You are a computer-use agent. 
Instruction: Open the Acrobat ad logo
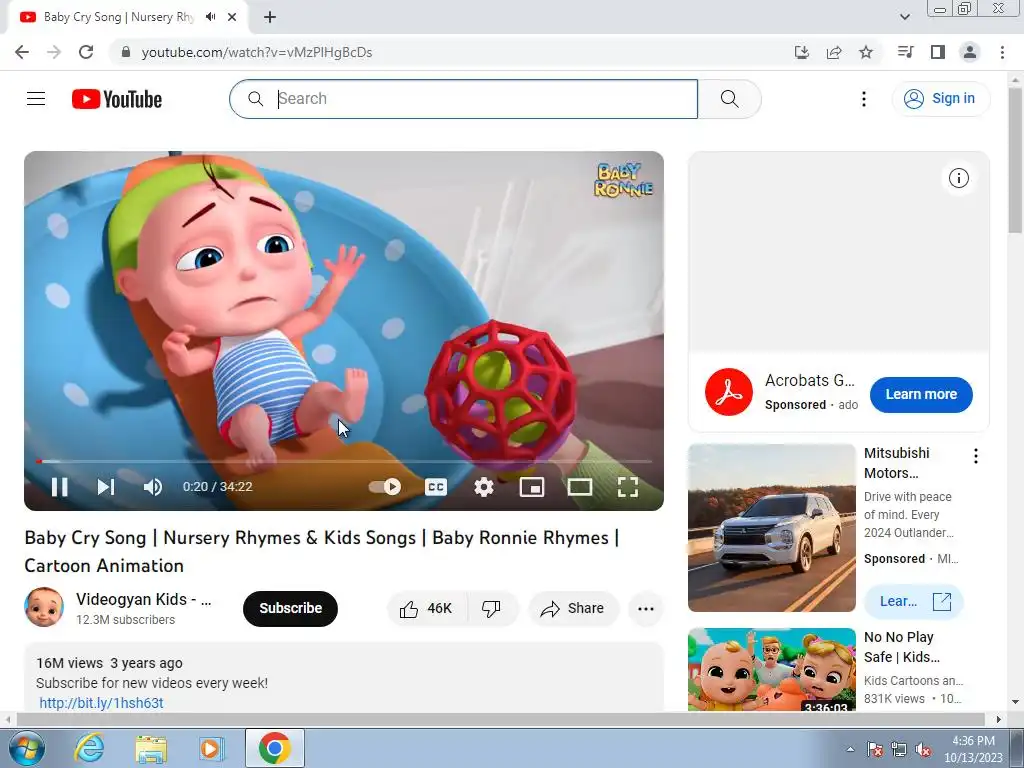point(729,392)
